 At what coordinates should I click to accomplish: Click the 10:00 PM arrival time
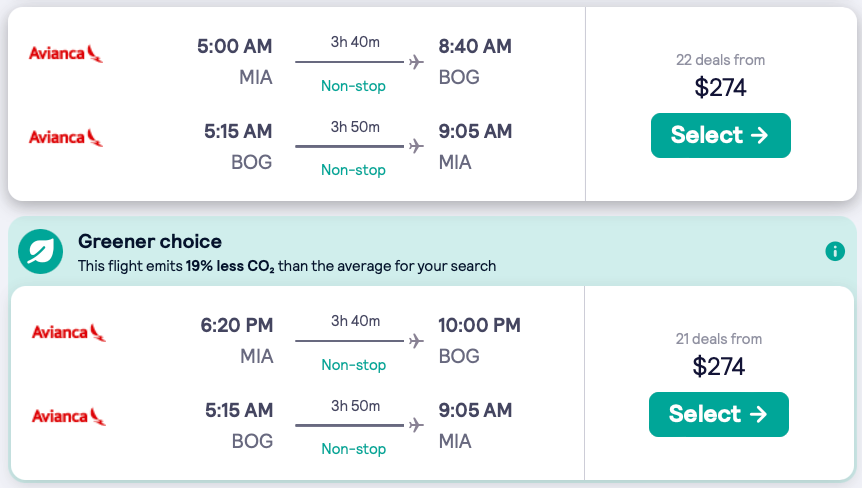(x=479, y=325)
